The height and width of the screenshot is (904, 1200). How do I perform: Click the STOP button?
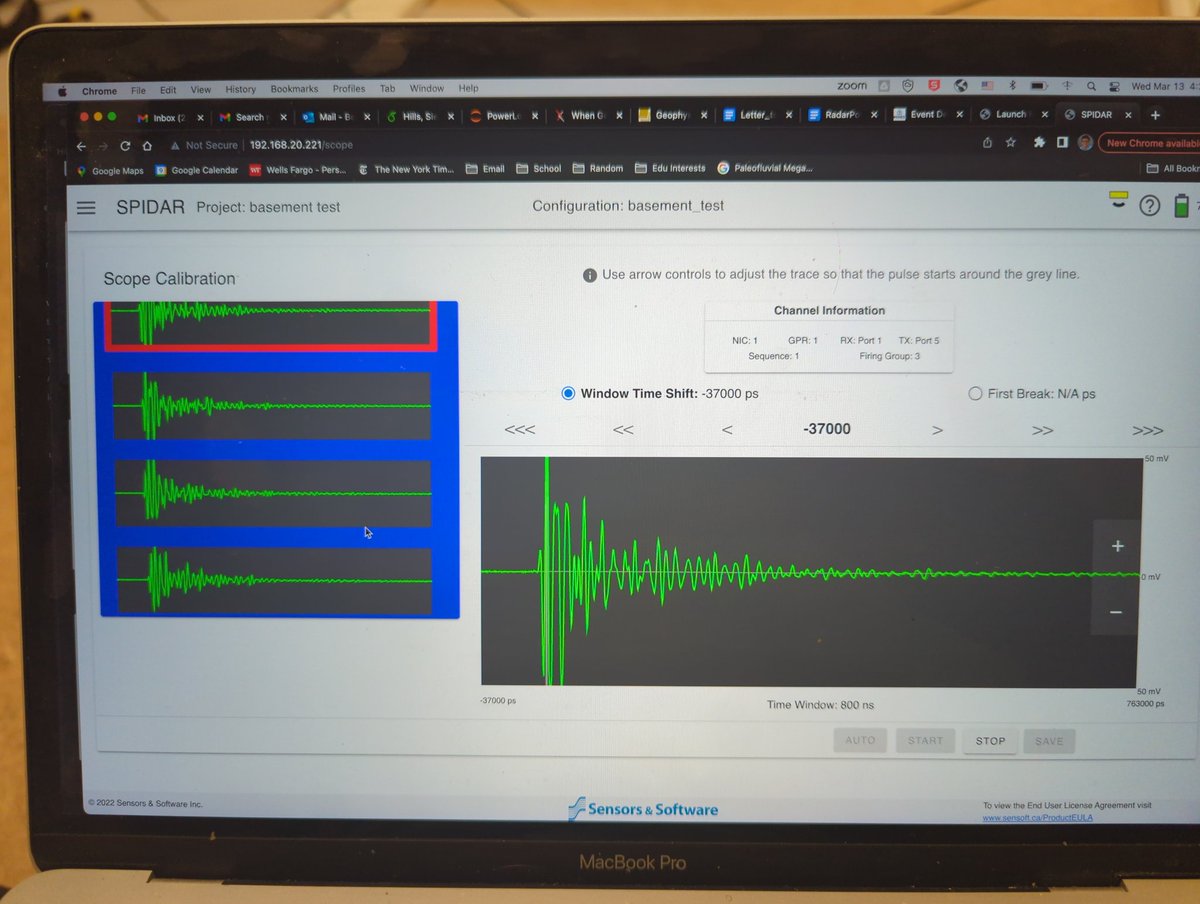(x=990, y=741)
